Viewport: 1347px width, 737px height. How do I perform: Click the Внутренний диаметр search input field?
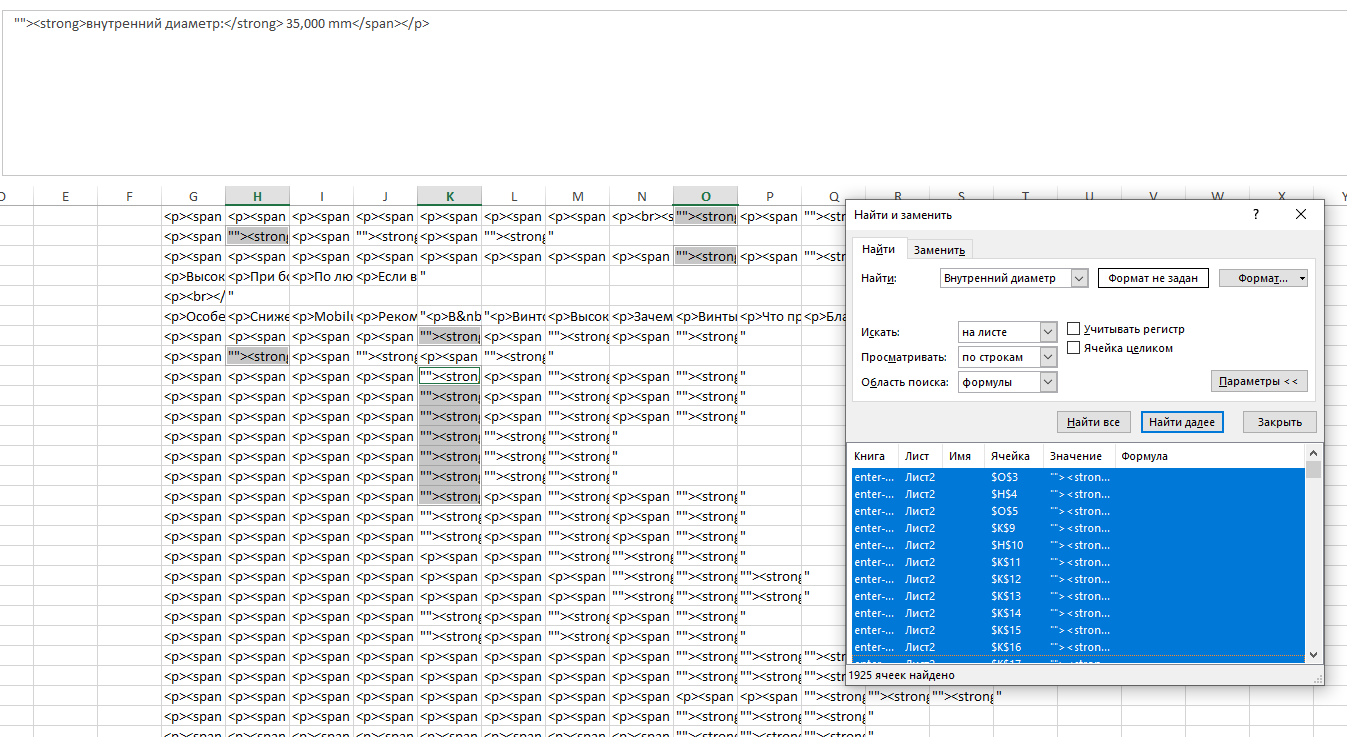point(1005,278)
